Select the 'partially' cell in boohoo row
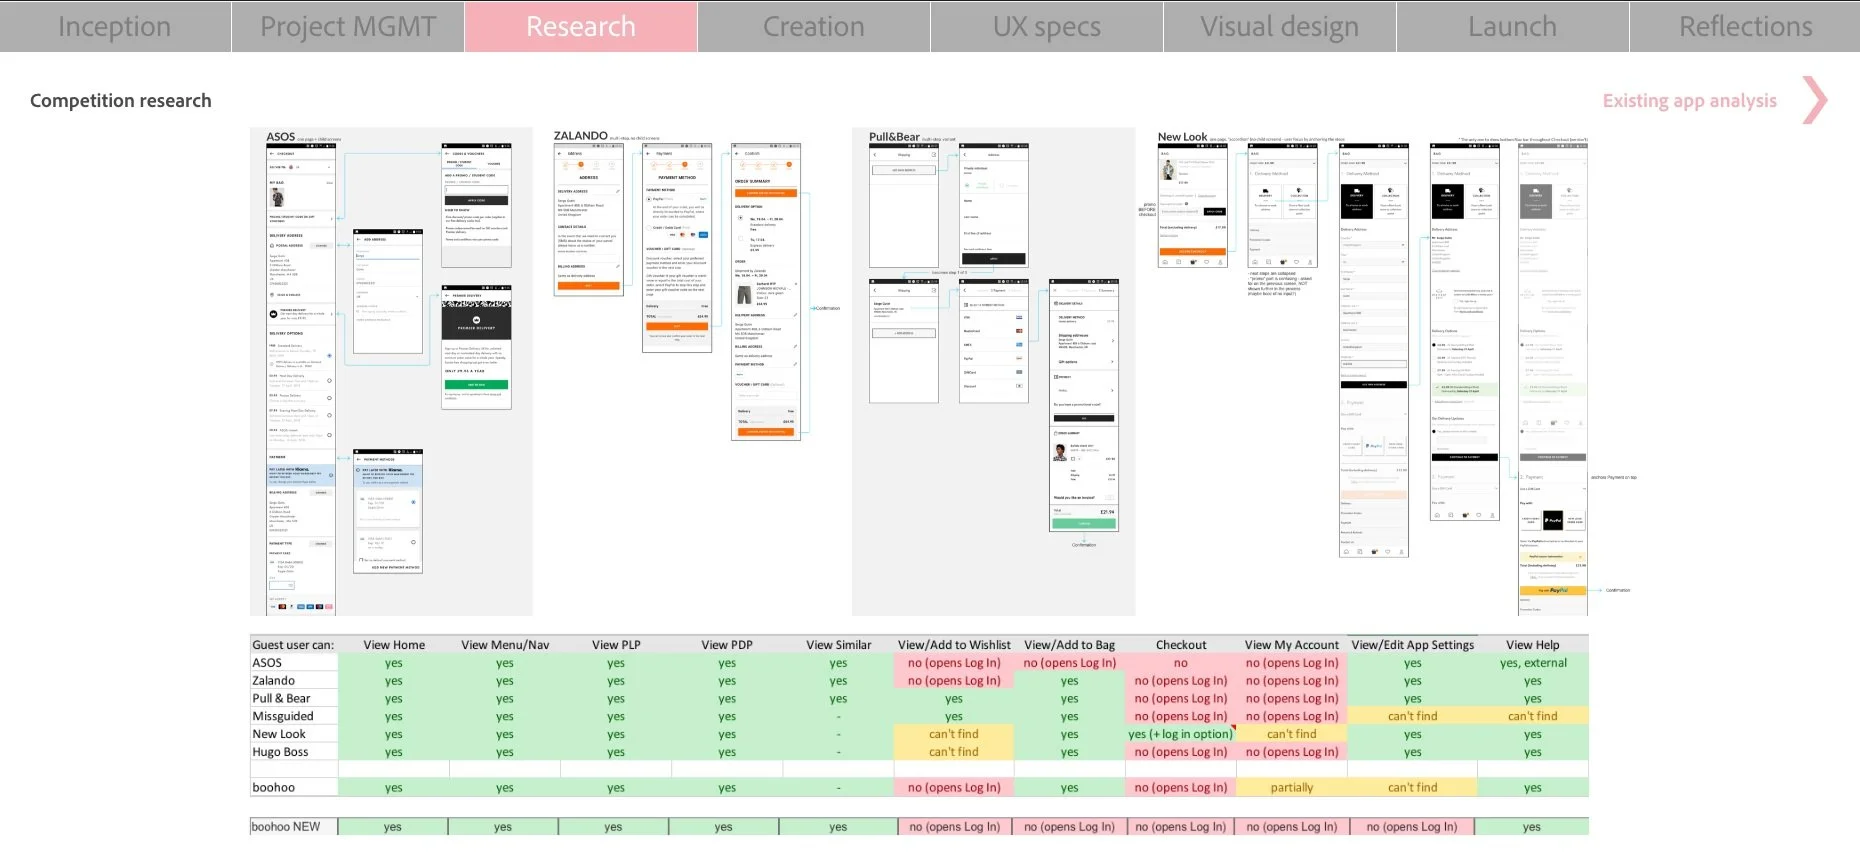 [1292, 788]
